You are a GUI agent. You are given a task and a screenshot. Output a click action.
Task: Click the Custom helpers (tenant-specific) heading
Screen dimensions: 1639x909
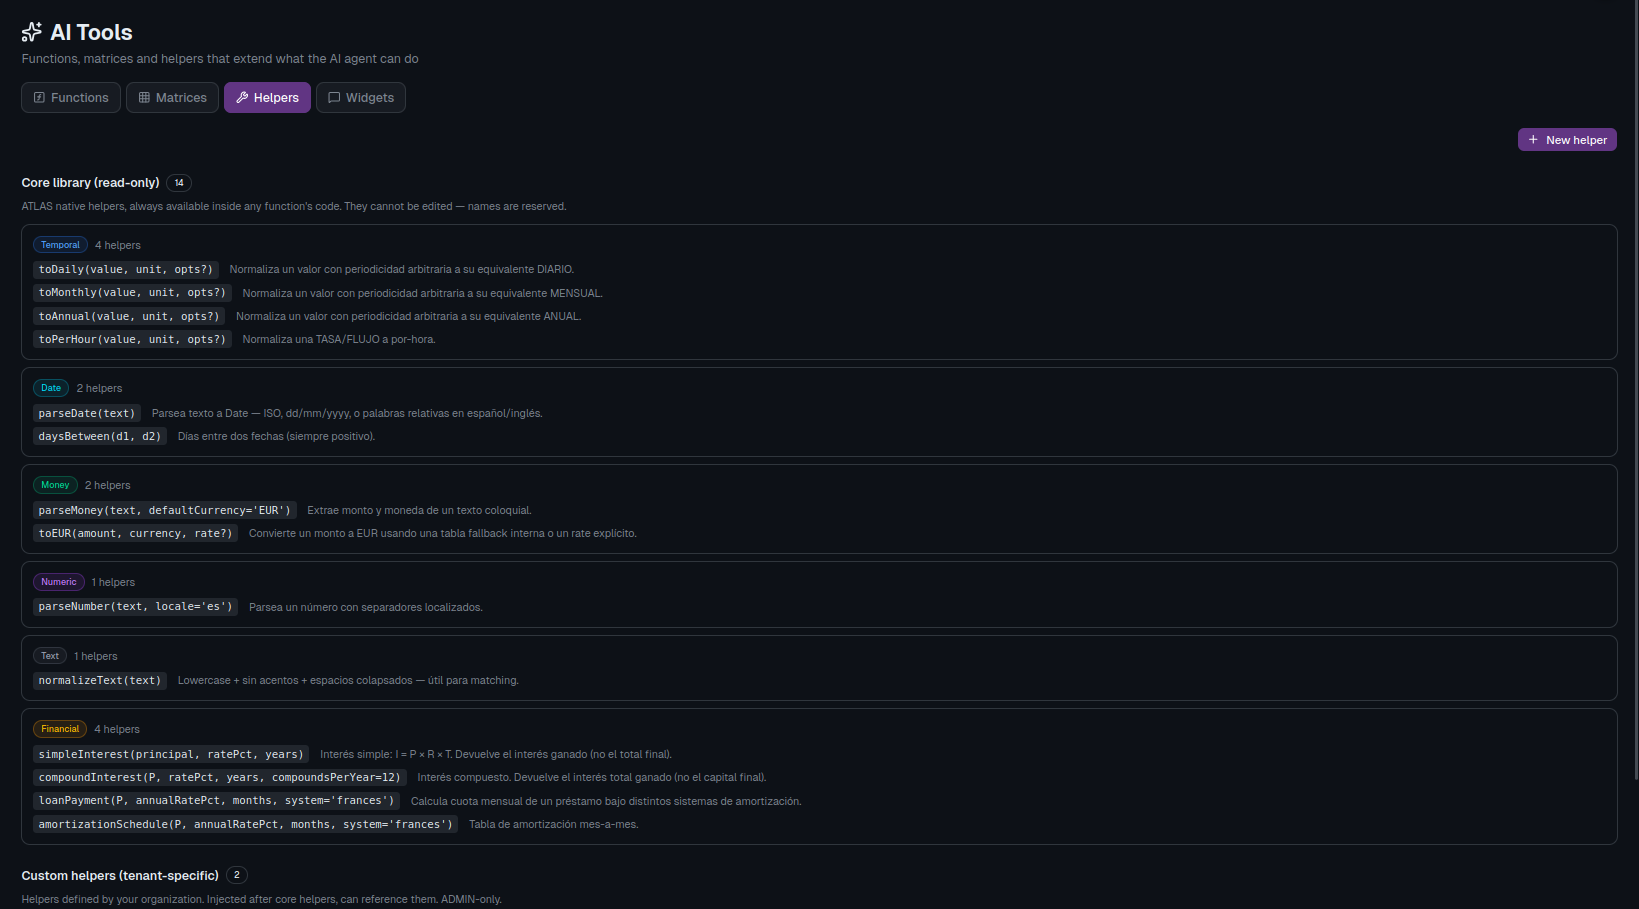(x=120, y=876)
